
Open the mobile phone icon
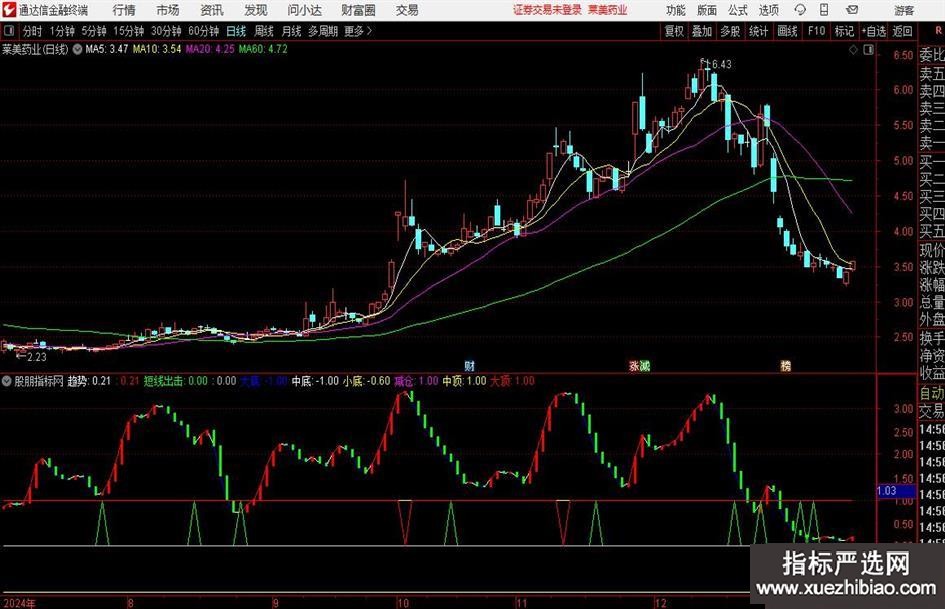tap(824, 10)
